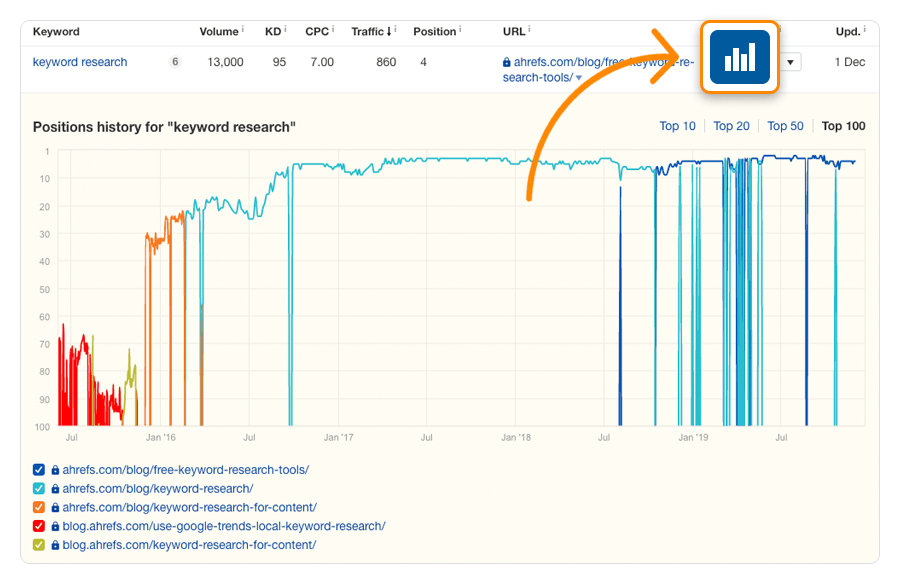Click the lock icon before table URL

click(x=506, y=63)
